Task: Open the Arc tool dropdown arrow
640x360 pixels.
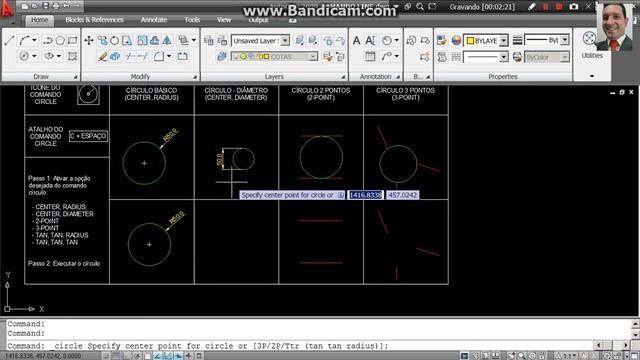Action: (34, 40)
